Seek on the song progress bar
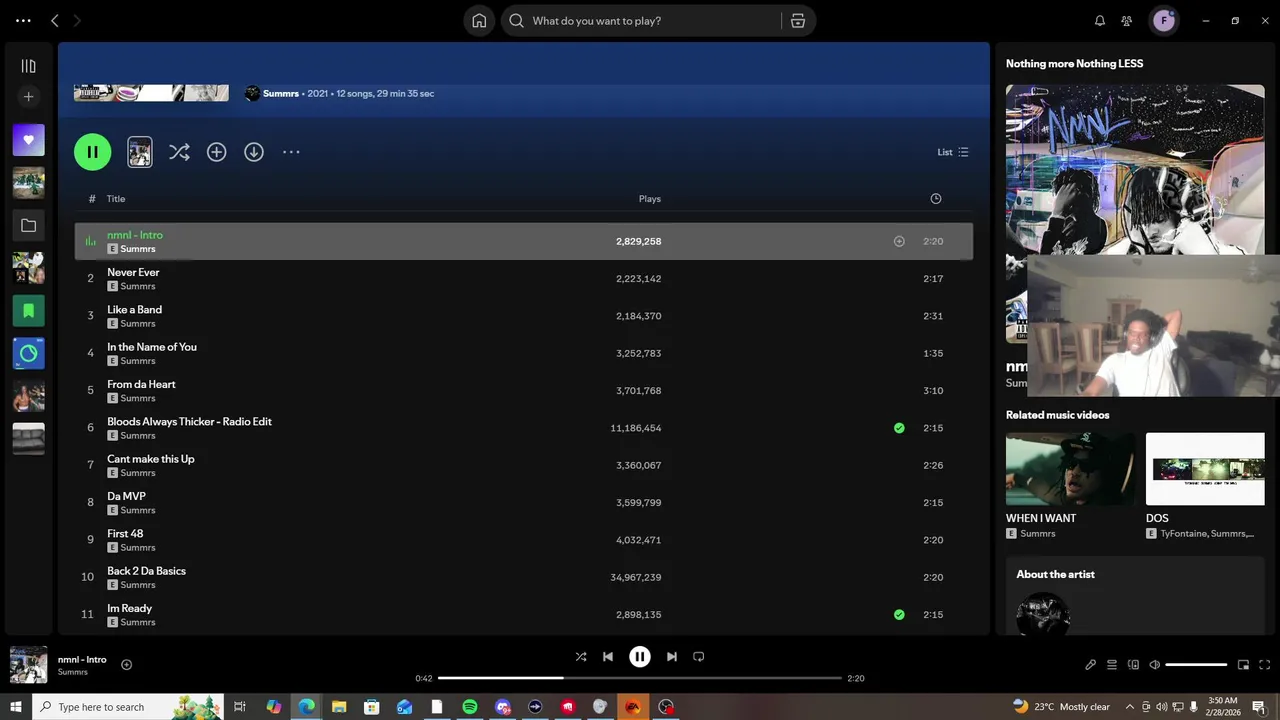This screenshot has width=1280, height=720. [640, 678]
